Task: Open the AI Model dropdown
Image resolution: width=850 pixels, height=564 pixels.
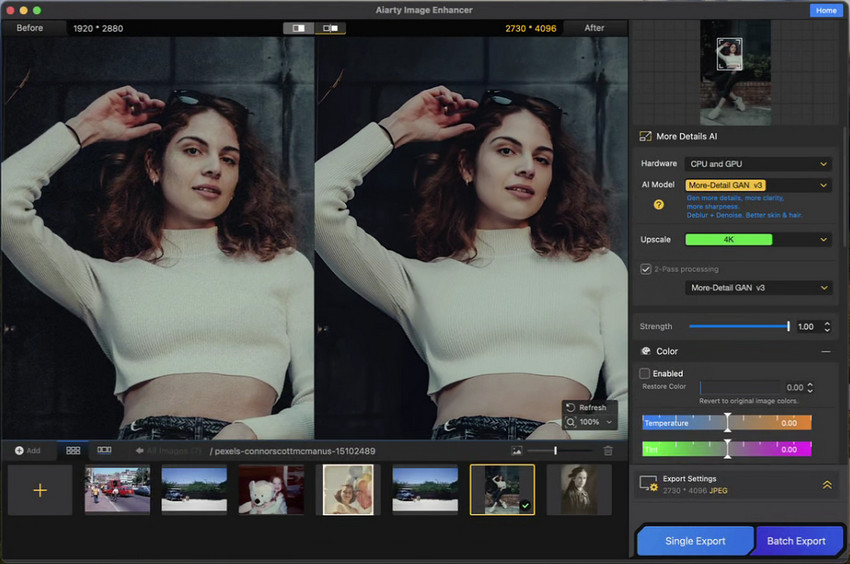Action: [758, 185]
